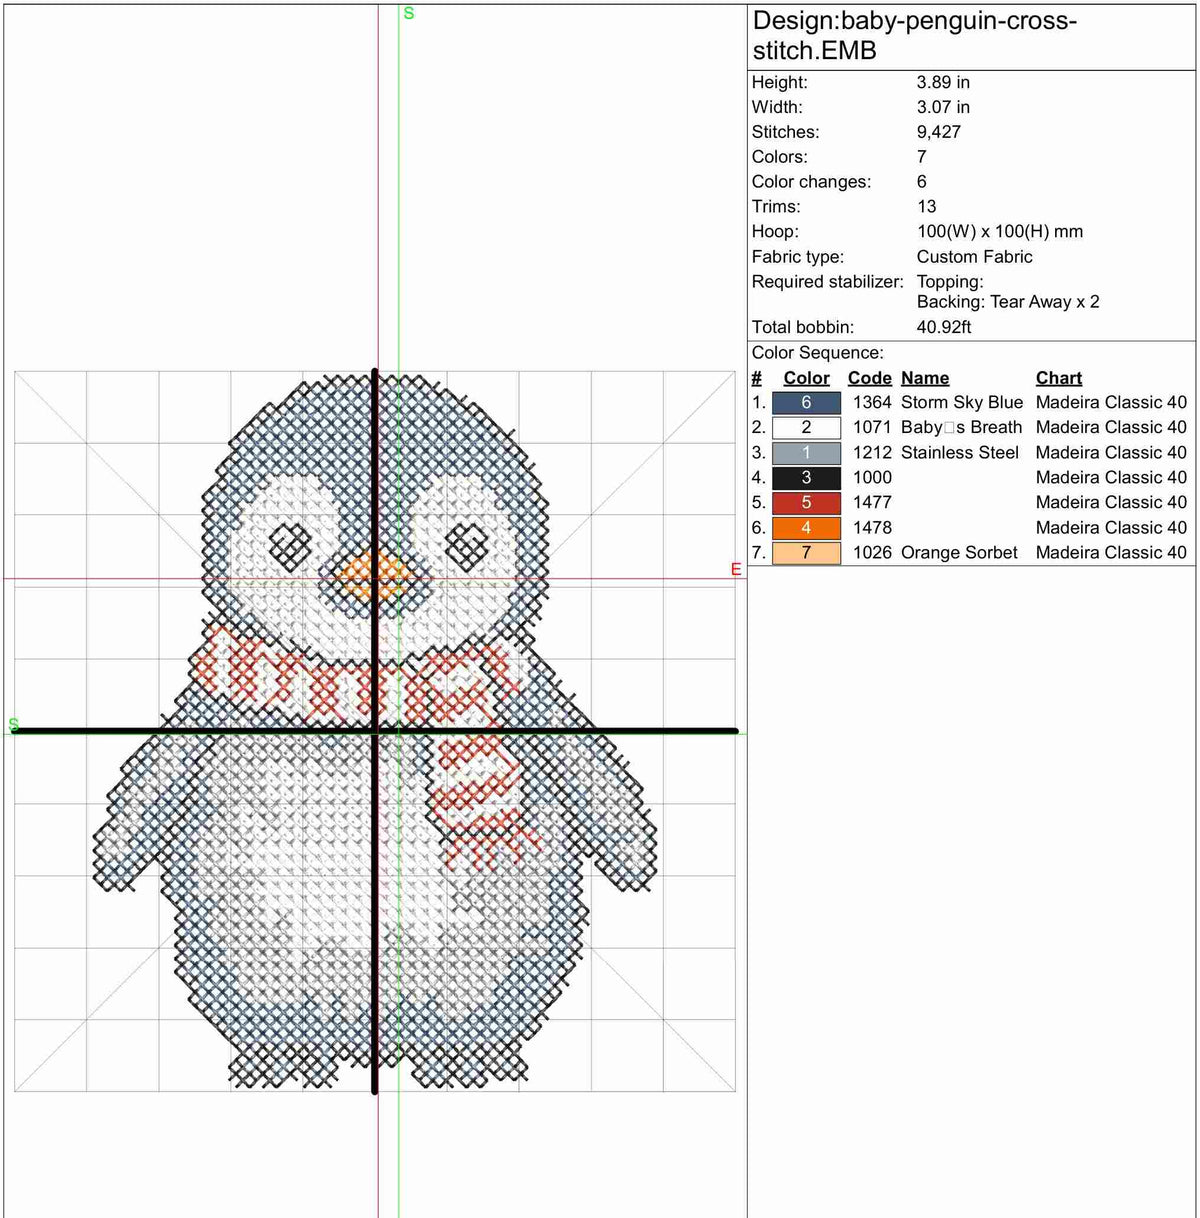Click thread code 1364

(x=872, y=402)
